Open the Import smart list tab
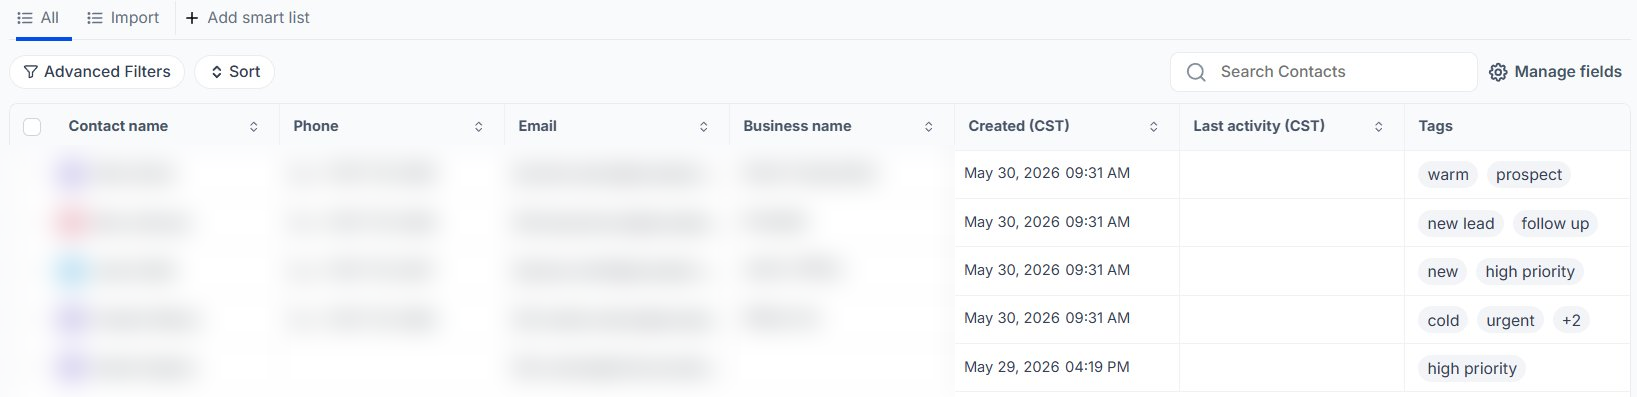 click(122, 18)
